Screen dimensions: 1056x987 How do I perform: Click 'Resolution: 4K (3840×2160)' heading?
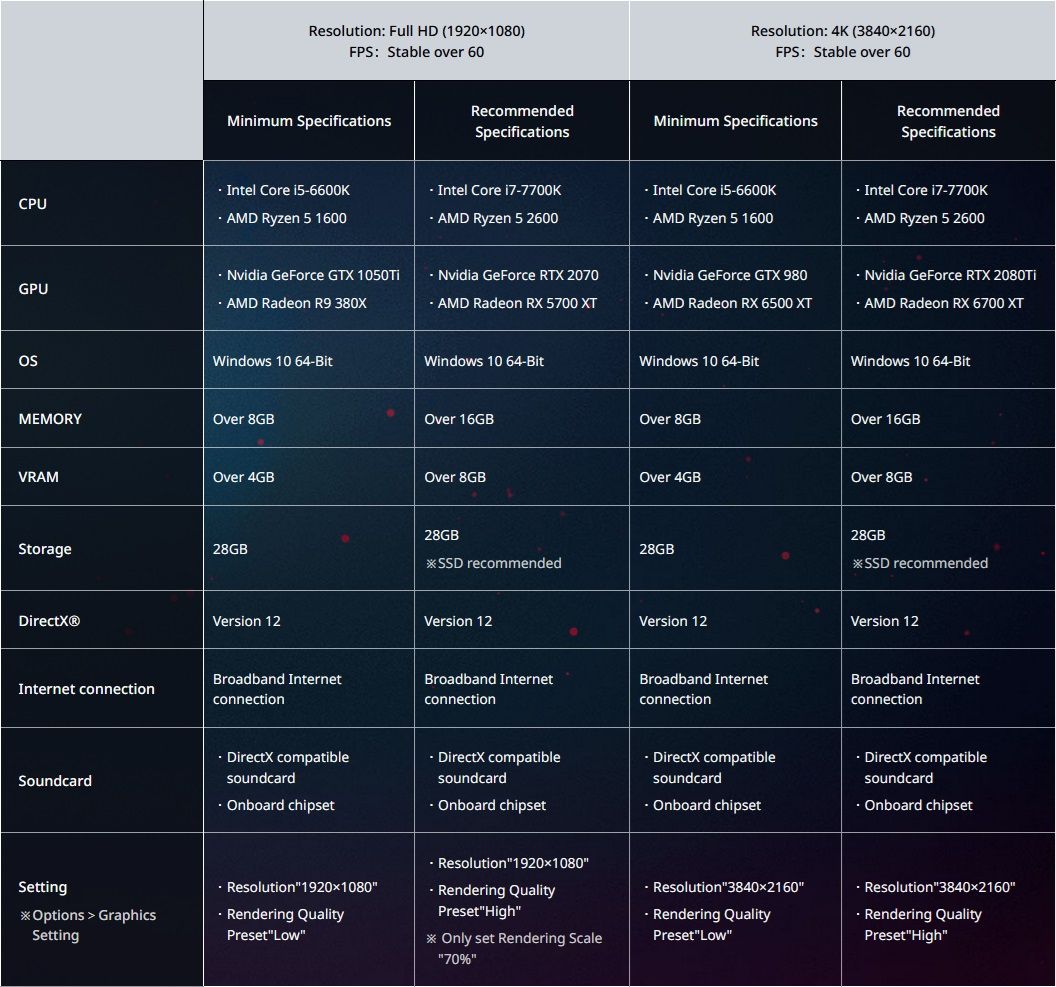tap(843, 31)
